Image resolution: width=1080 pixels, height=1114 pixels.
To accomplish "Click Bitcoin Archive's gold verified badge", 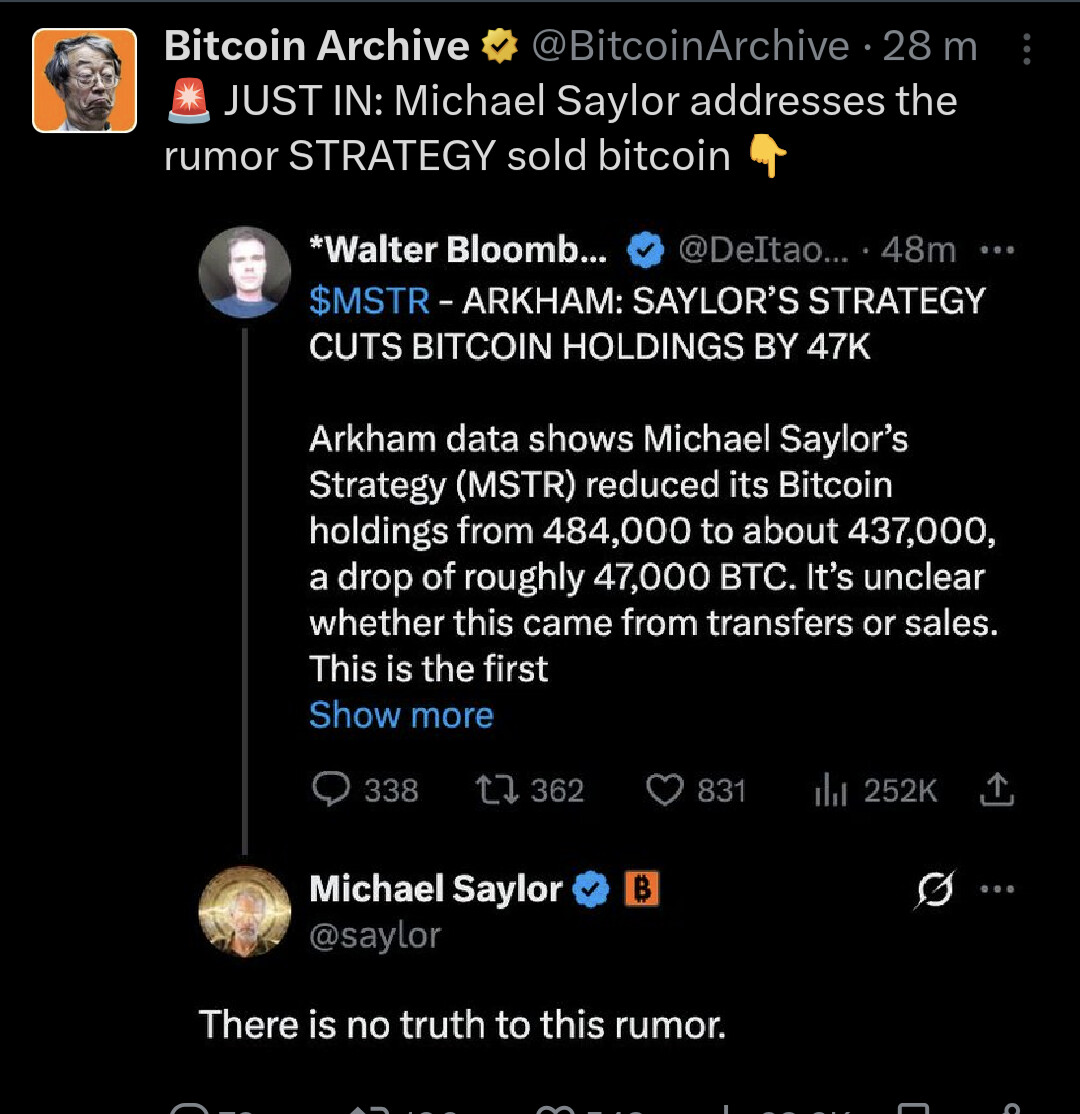I will (500, 45).
